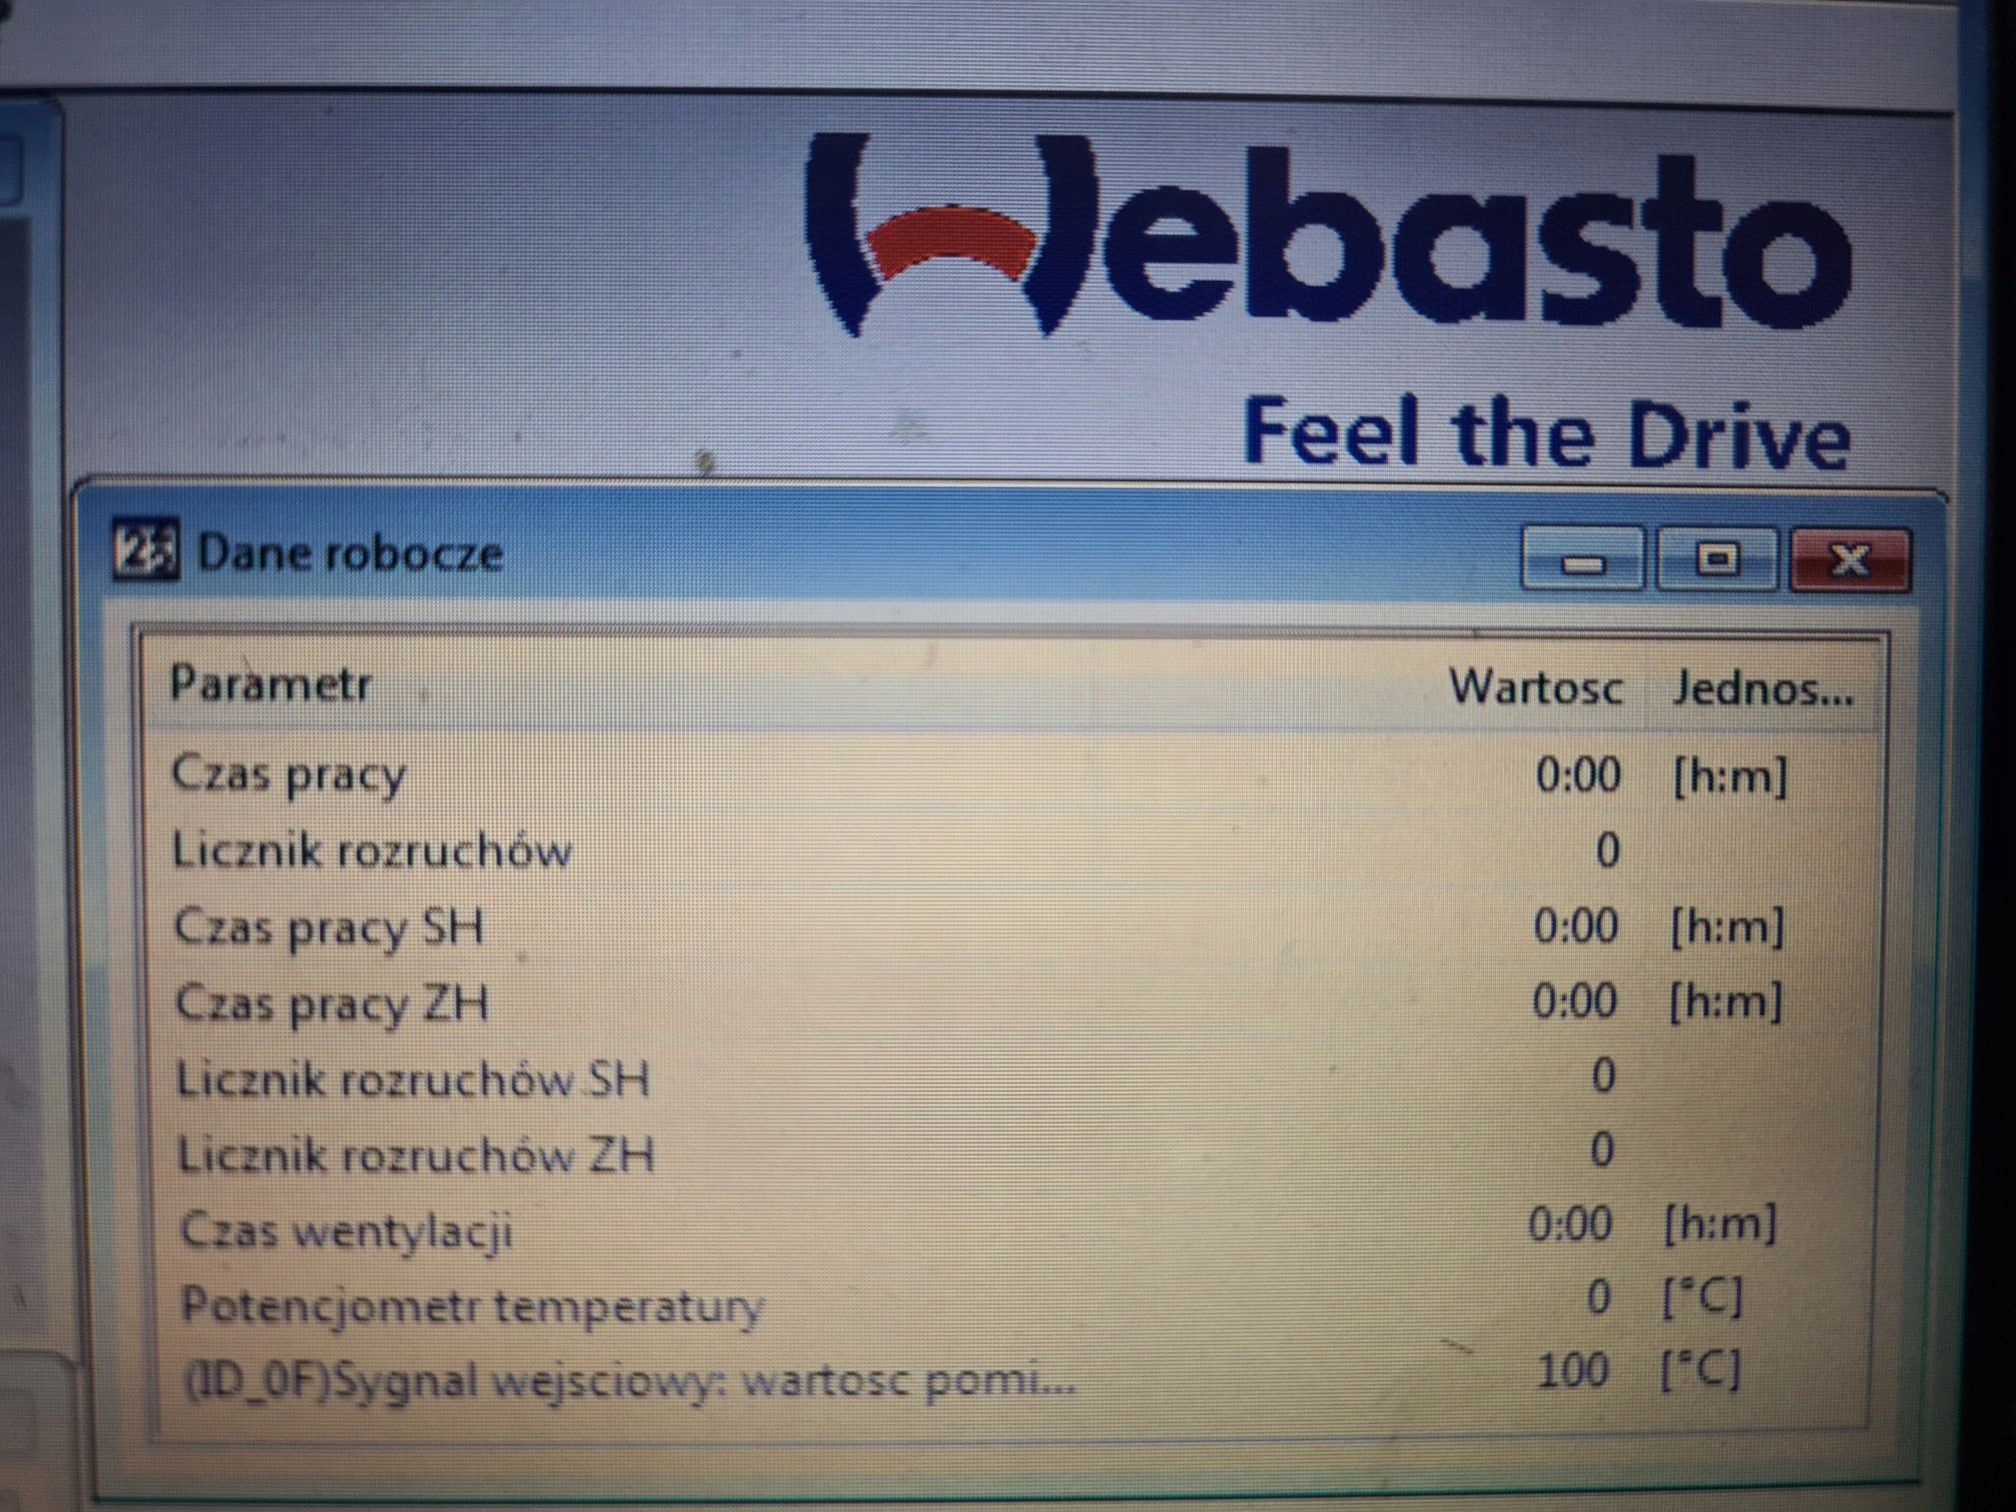2016x1512 pixels.
Task: Click the Parametr column header
Action: 271,685
